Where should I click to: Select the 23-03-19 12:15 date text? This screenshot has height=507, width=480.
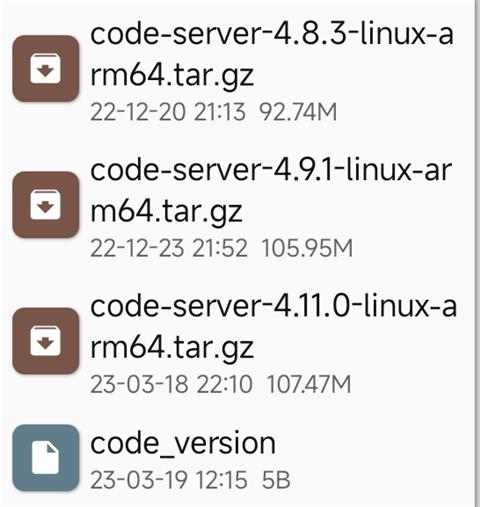[169, 480]
